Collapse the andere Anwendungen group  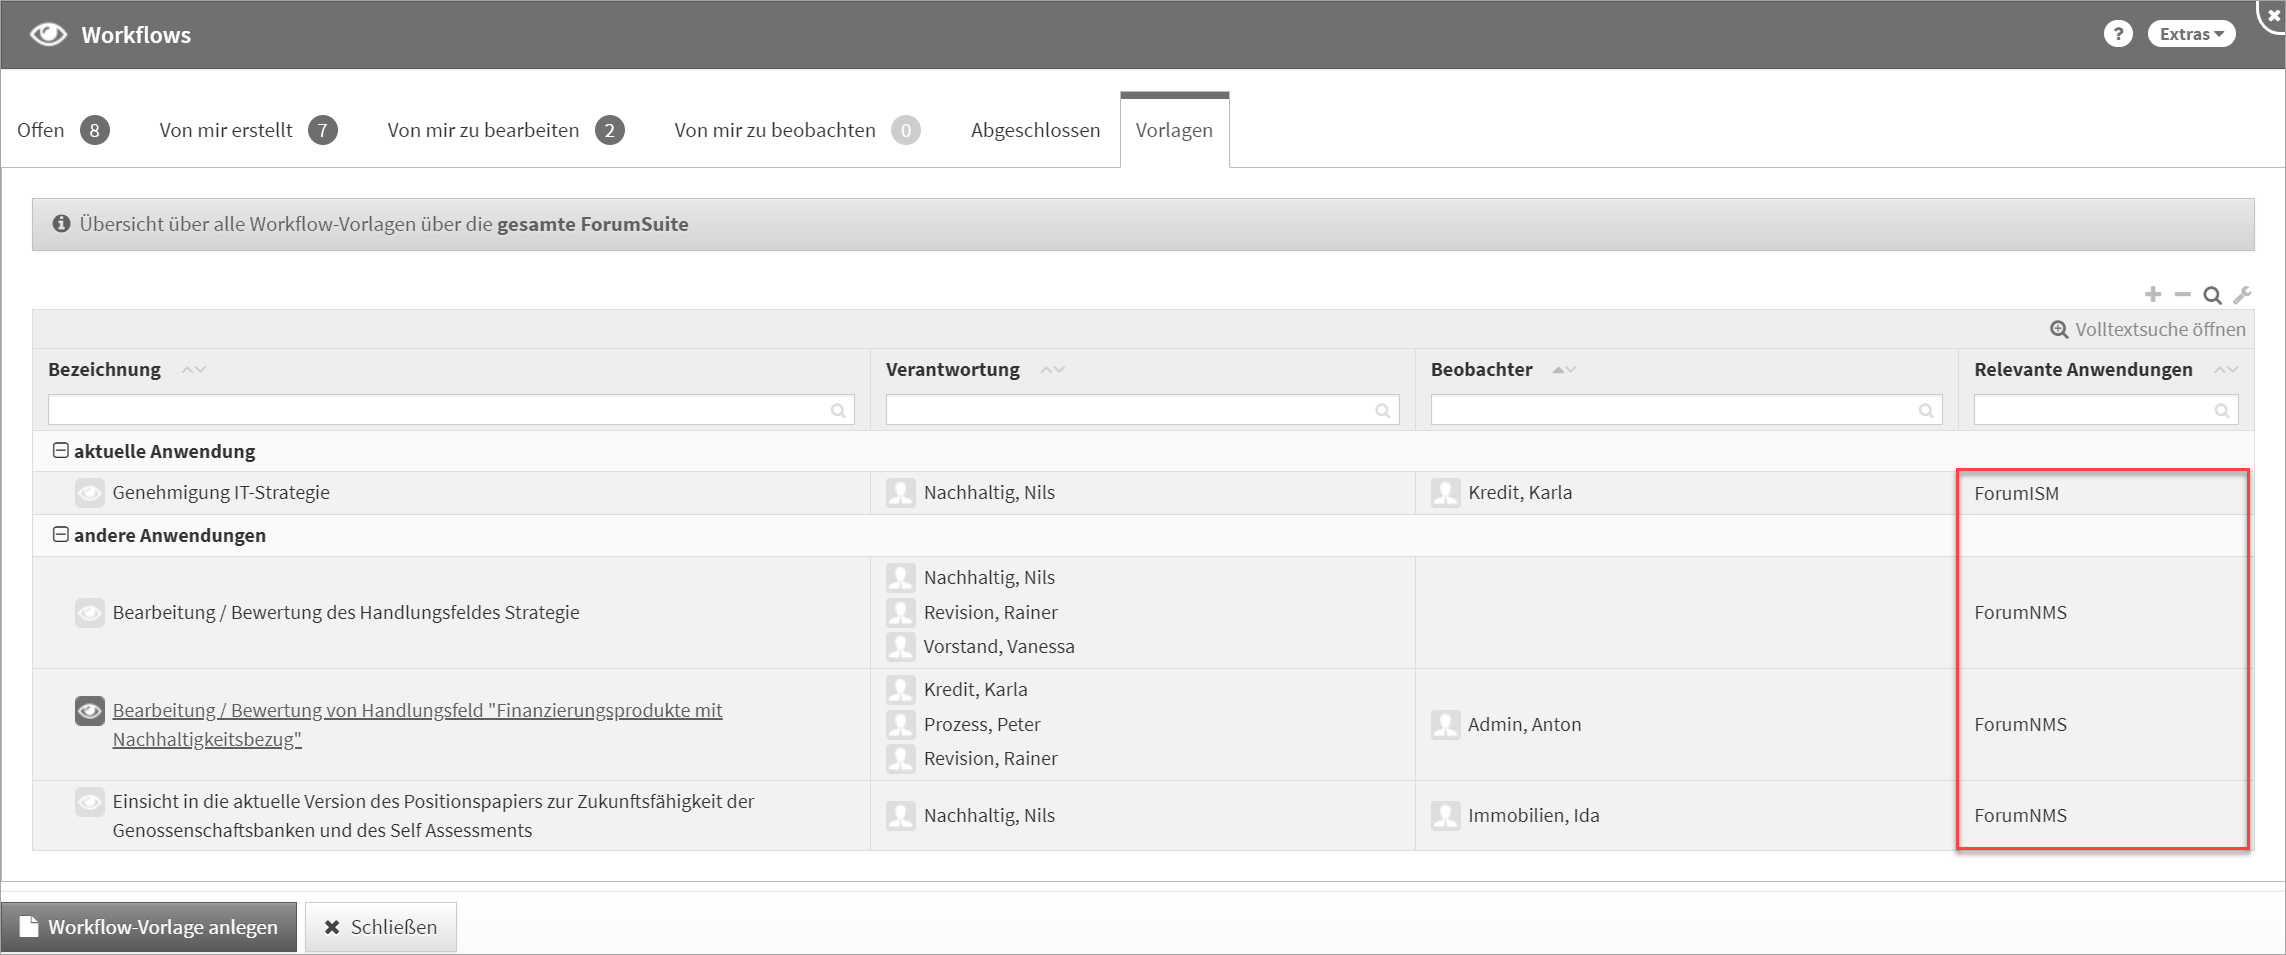point(61,535)
